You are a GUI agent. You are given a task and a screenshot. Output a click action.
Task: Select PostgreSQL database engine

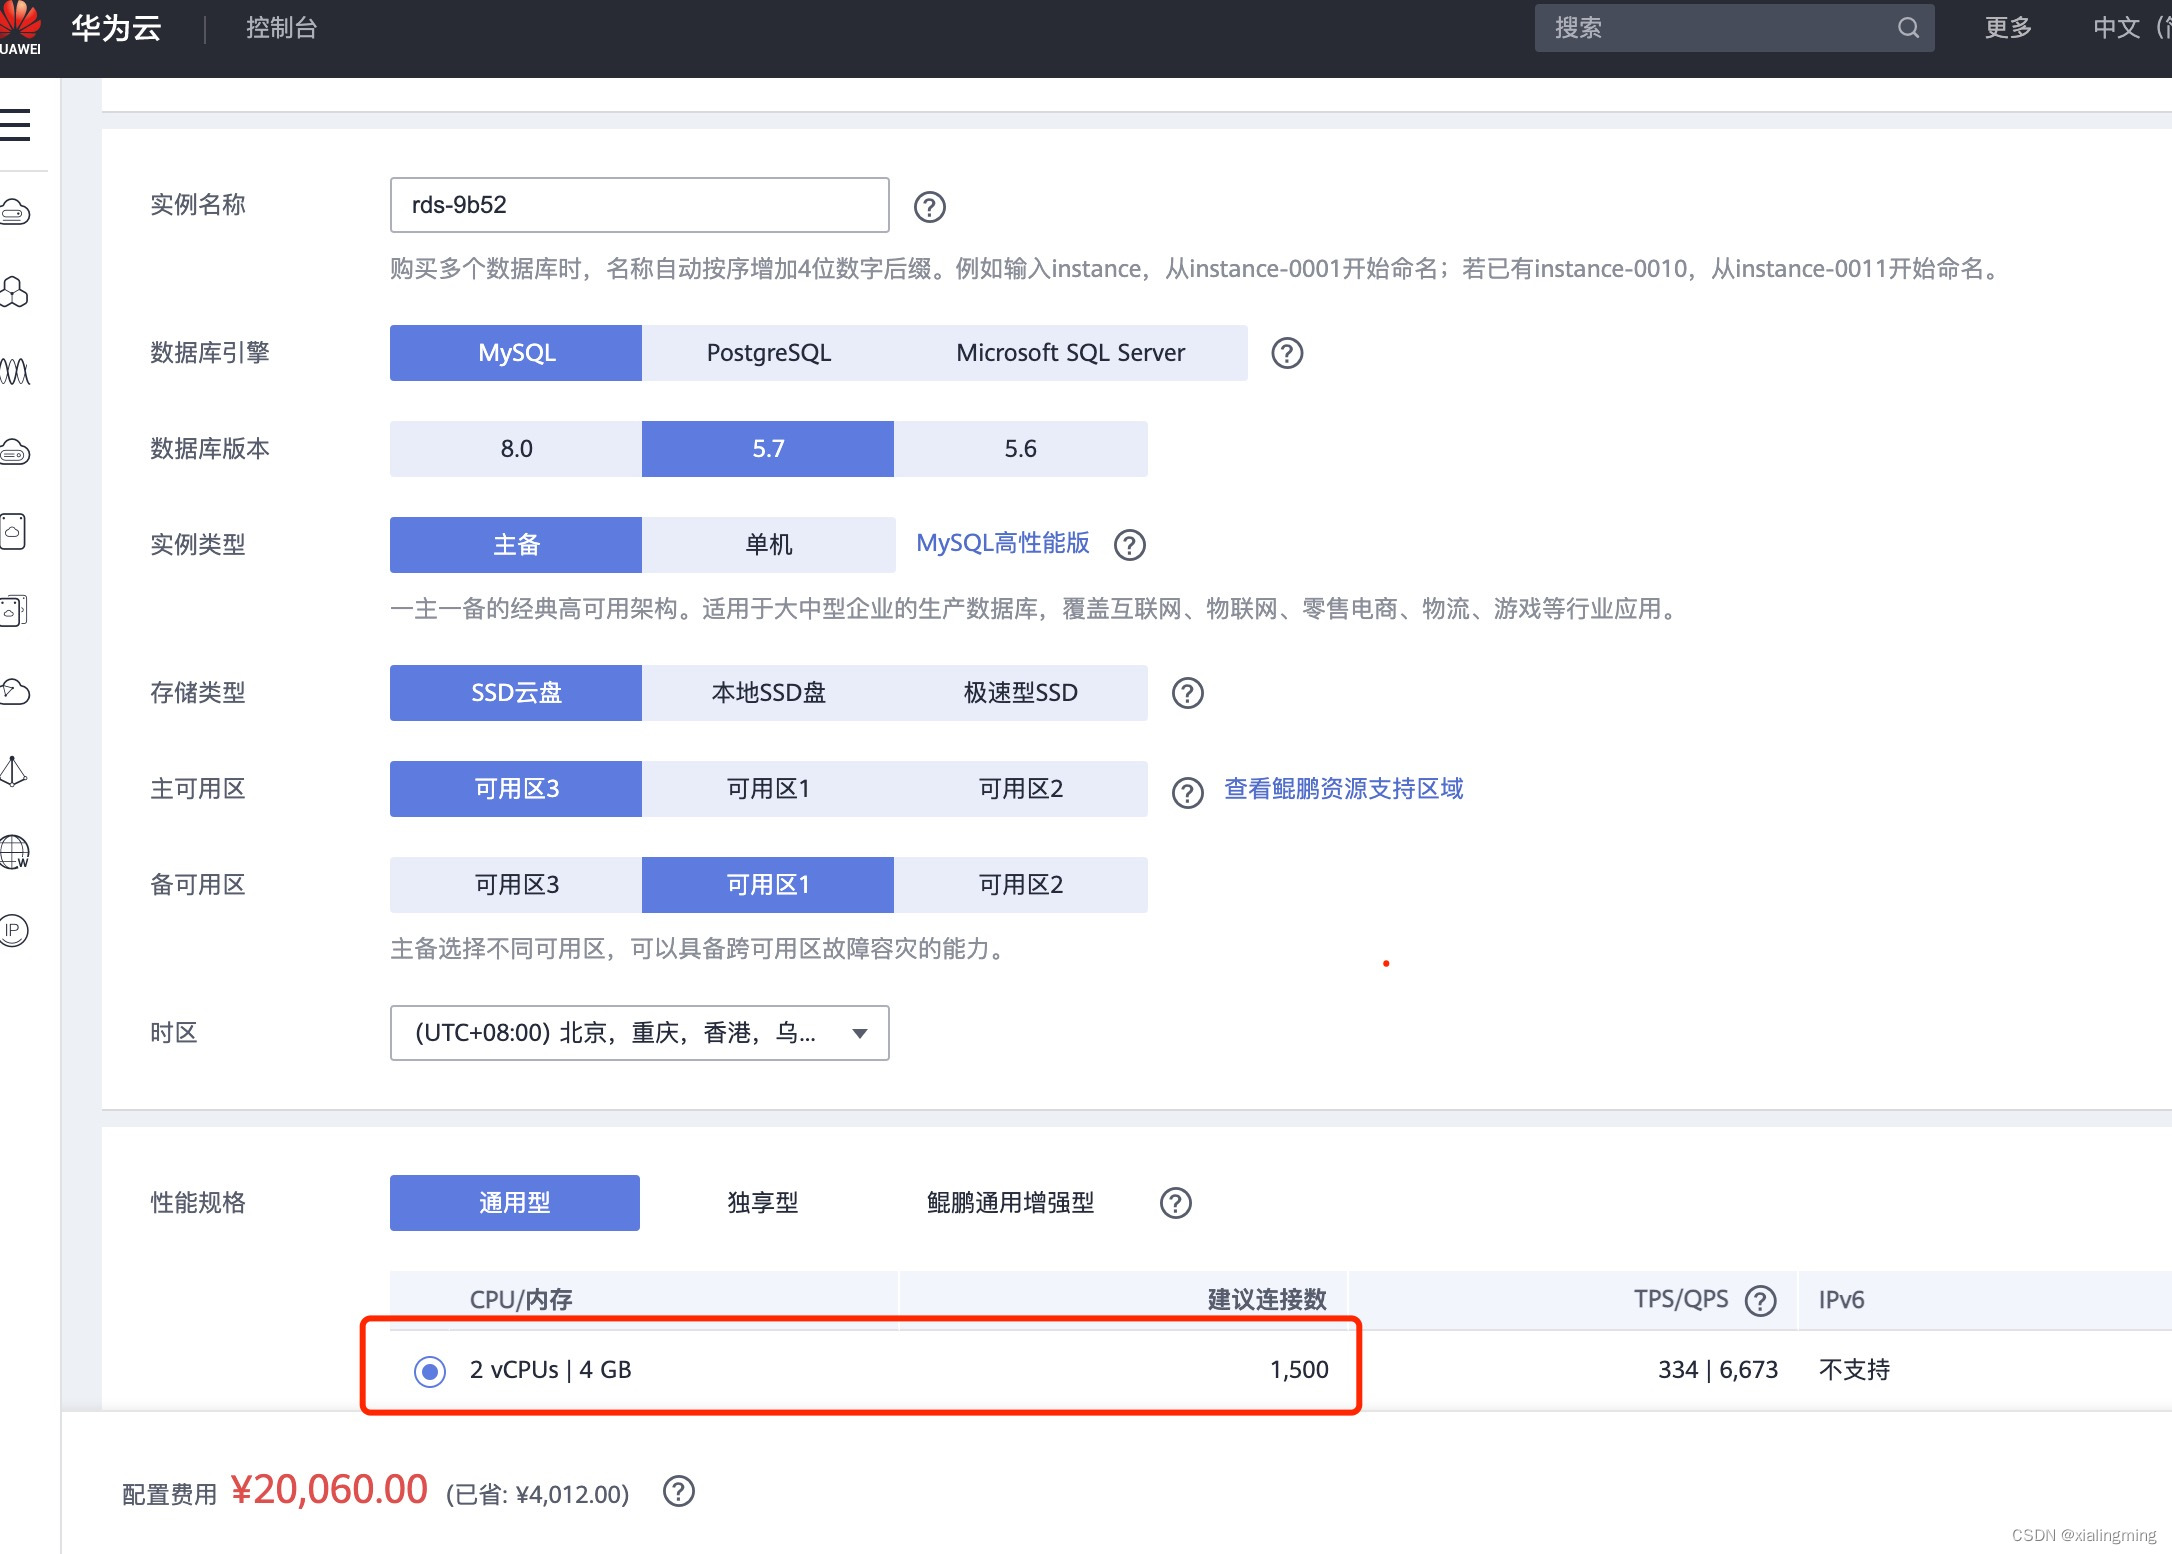(x=768, y=353)
